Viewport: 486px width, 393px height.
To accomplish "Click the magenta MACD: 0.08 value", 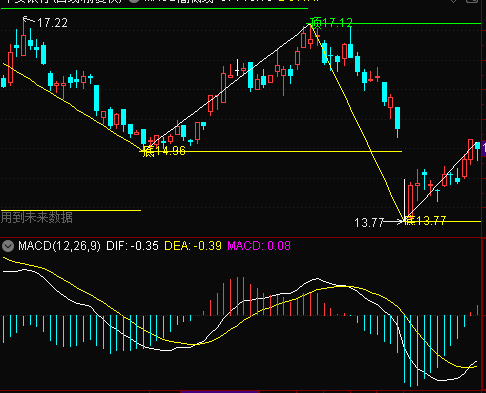I will pos(259,246).
